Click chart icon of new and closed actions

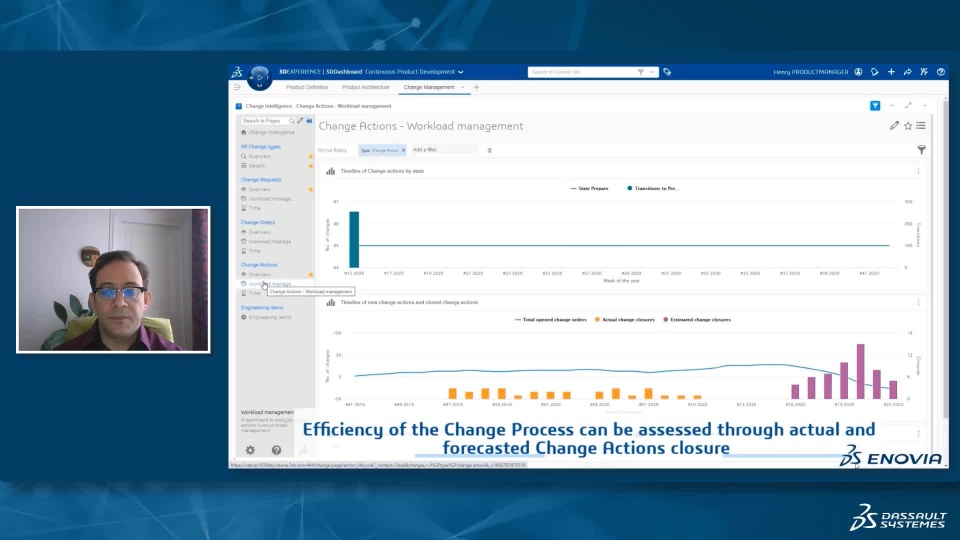click(331, 302)
